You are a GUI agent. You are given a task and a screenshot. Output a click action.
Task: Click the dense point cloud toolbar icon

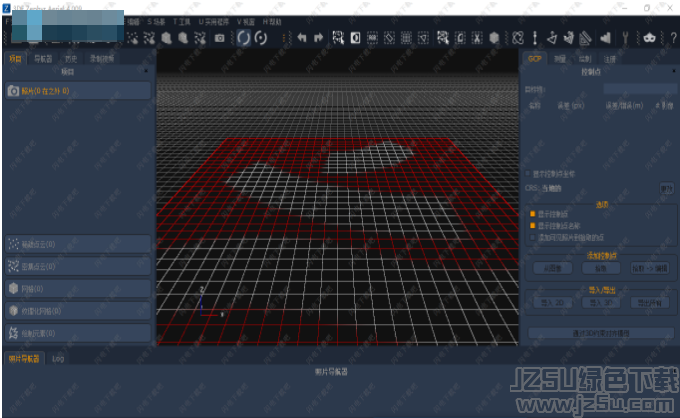[149, 38]
